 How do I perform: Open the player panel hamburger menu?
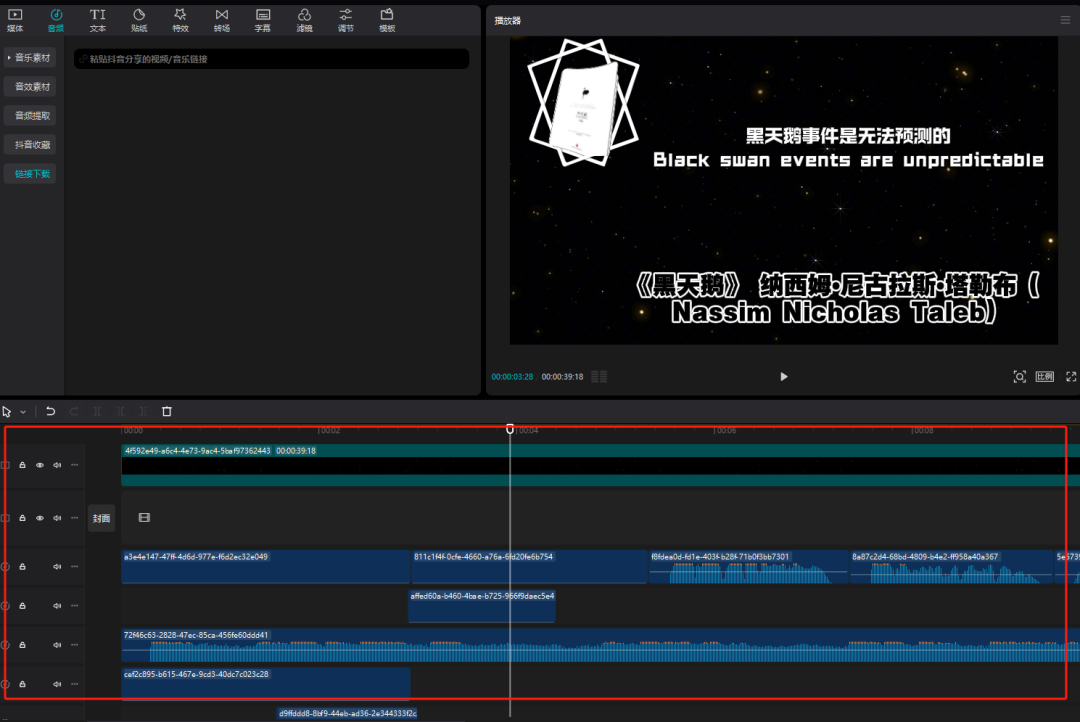pos(1065,20)
